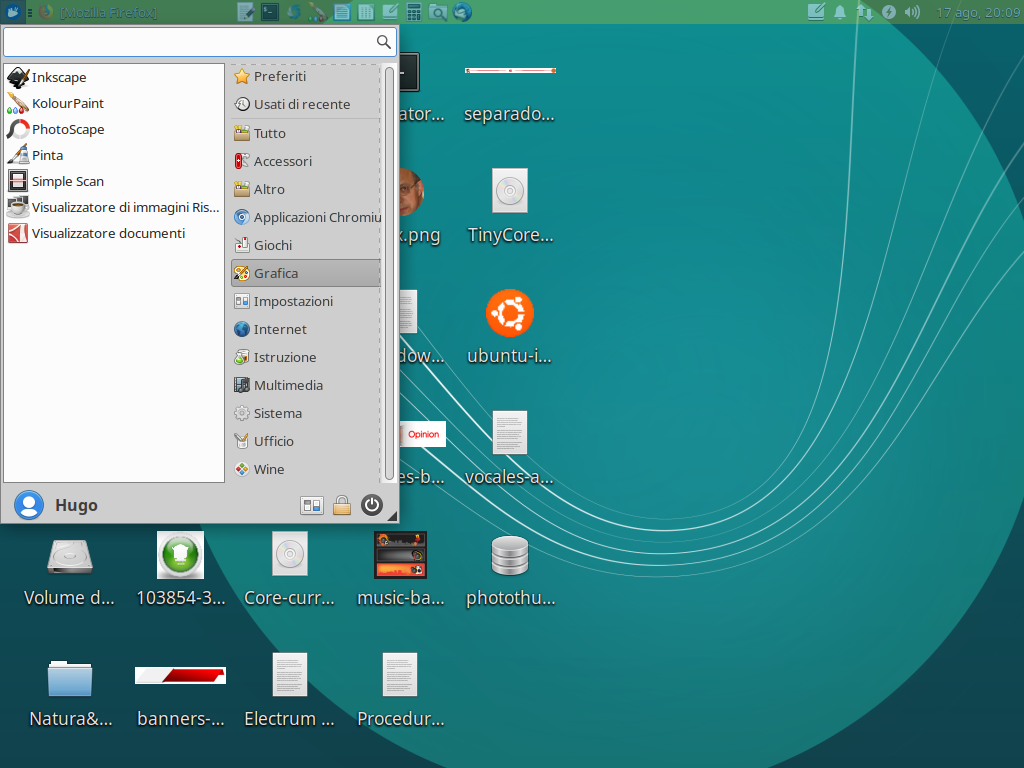Click the terminal launcher in the top panel

(270, 12)
